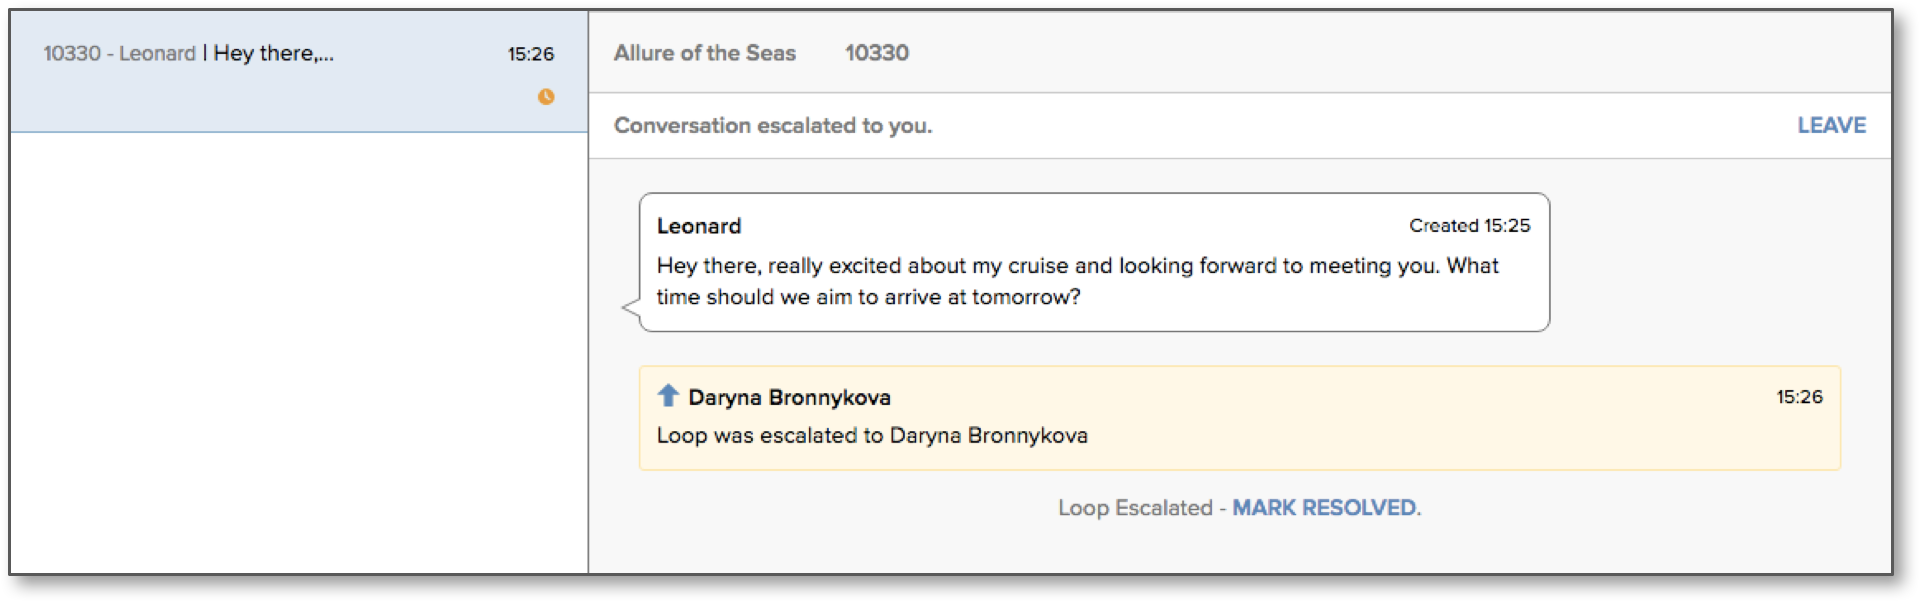
Task: Click the LEAVE link
Action: (x=1831, y=125)
